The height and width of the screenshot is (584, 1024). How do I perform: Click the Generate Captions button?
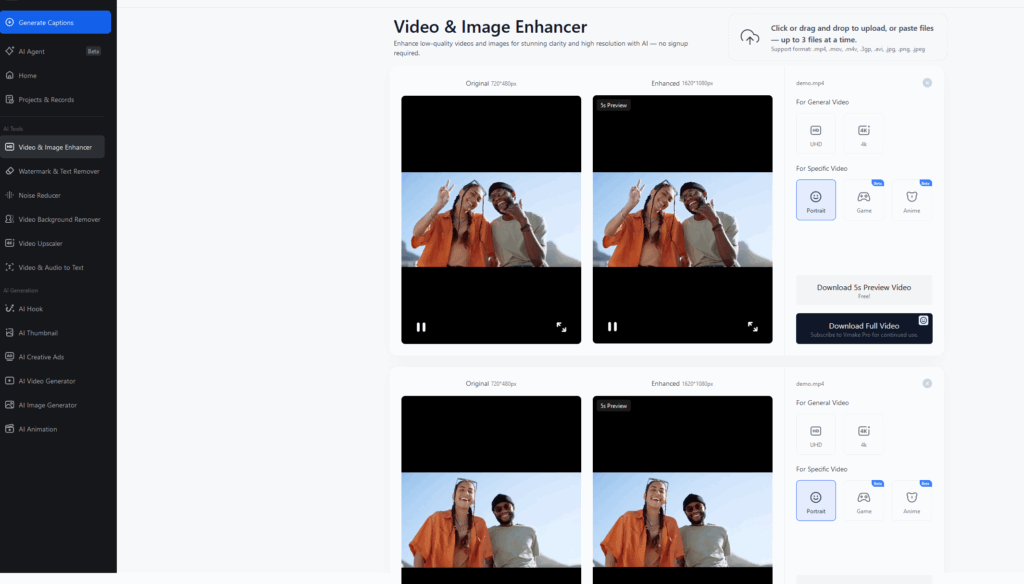[56, 22]
